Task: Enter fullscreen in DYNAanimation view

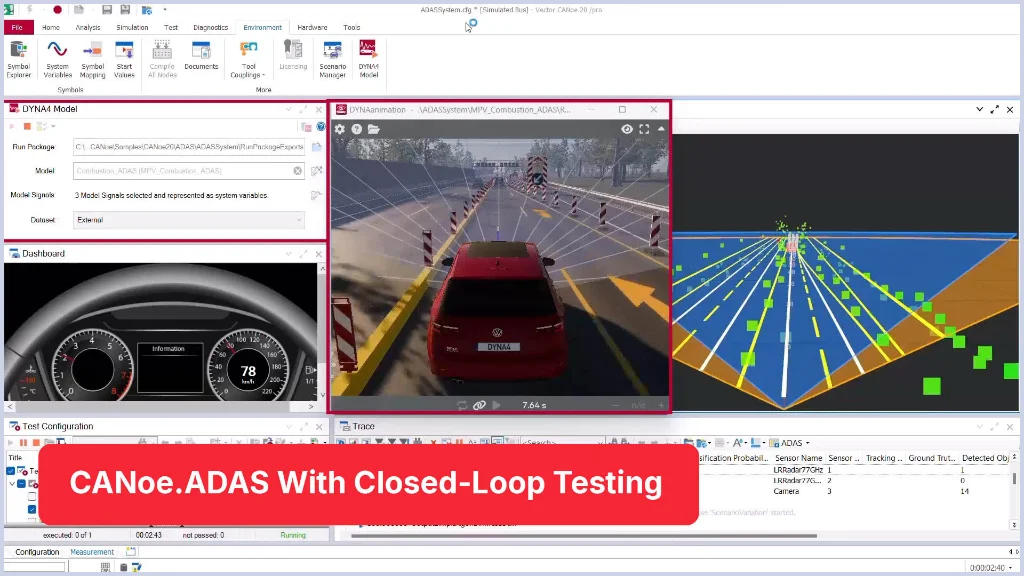Action: pos(644,129)
